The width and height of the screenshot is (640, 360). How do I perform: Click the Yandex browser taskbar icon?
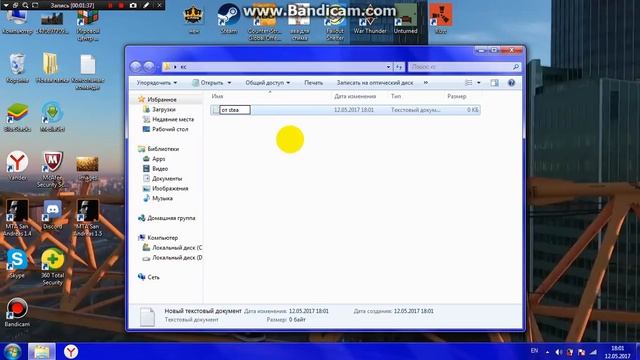[71, 351]
